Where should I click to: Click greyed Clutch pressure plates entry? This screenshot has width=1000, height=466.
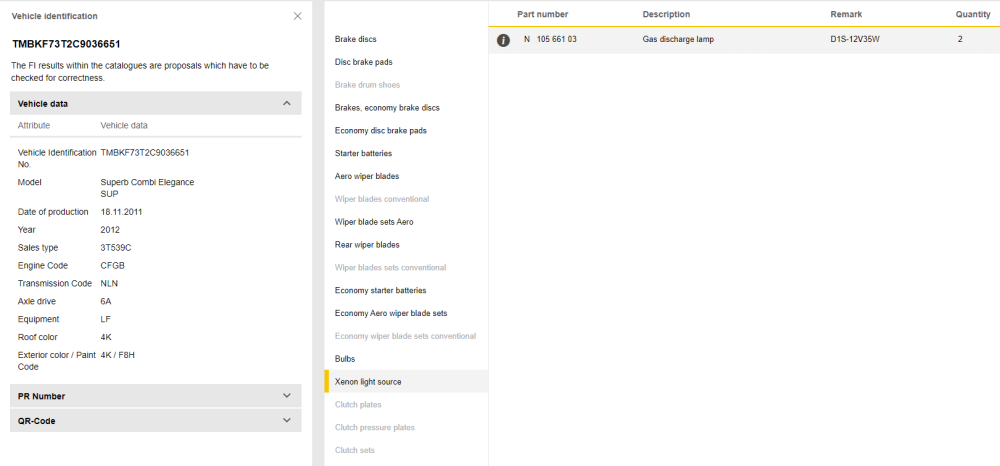(375, 427)
